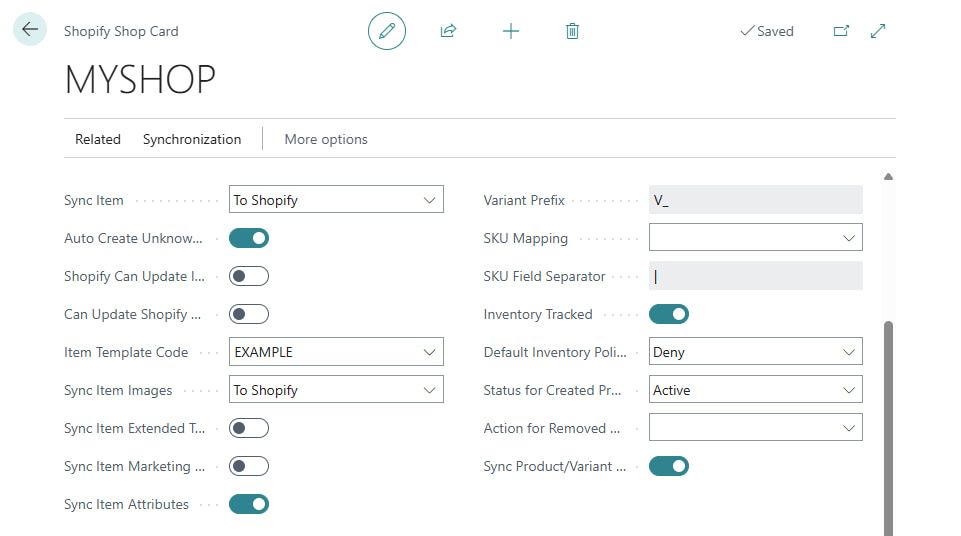The height and width of the screenshot is (536, 961).
Task: Click the Item Template Code label
Action: pos(126,352)
